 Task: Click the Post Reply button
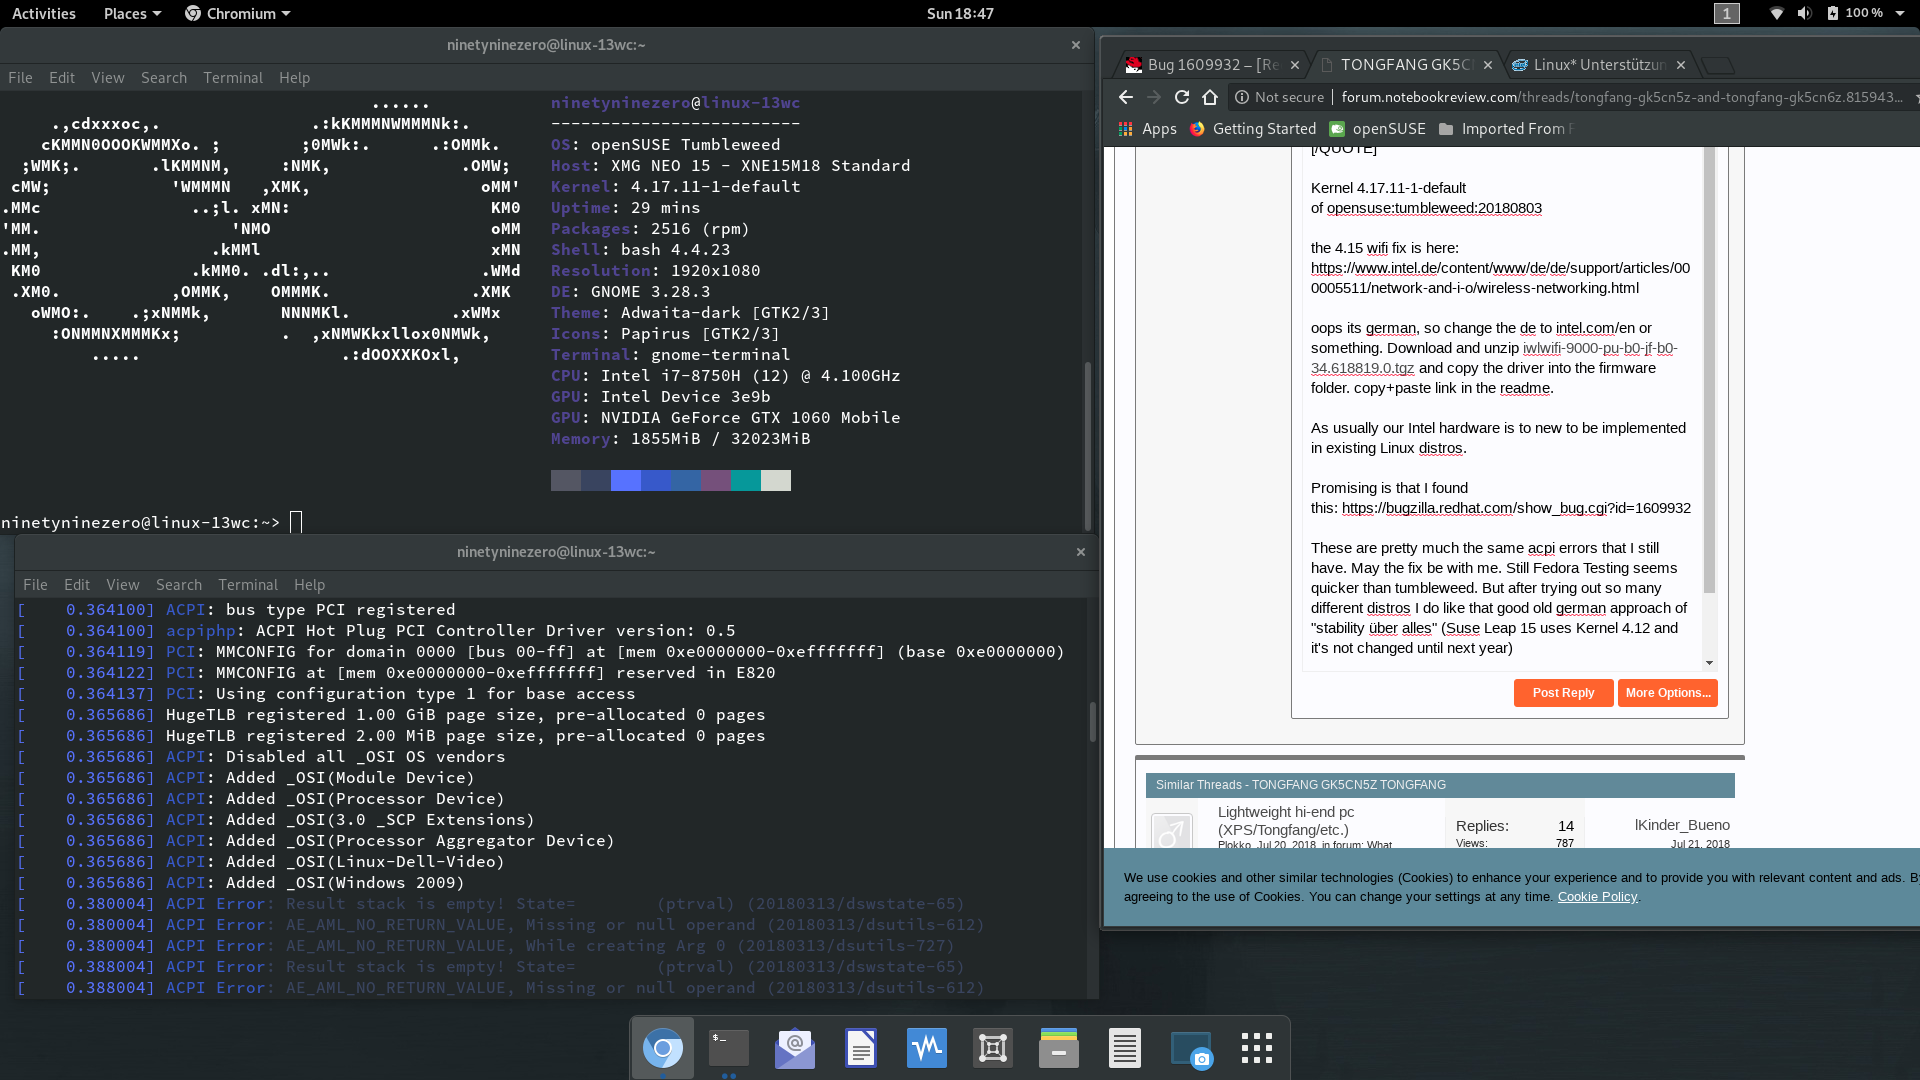click(1563, 692)
